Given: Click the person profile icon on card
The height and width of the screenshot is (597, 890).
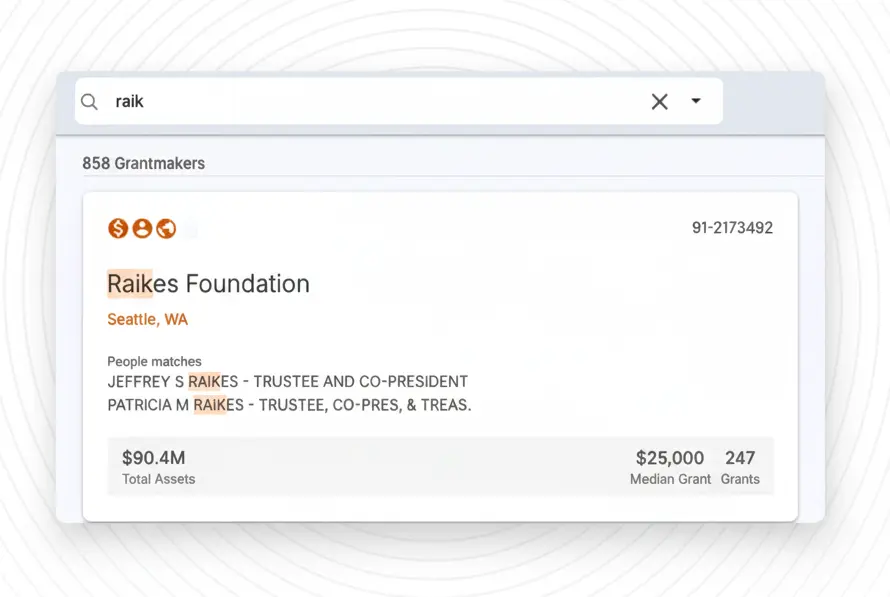Looking at the screenshot, I should [x=142, y=229].
